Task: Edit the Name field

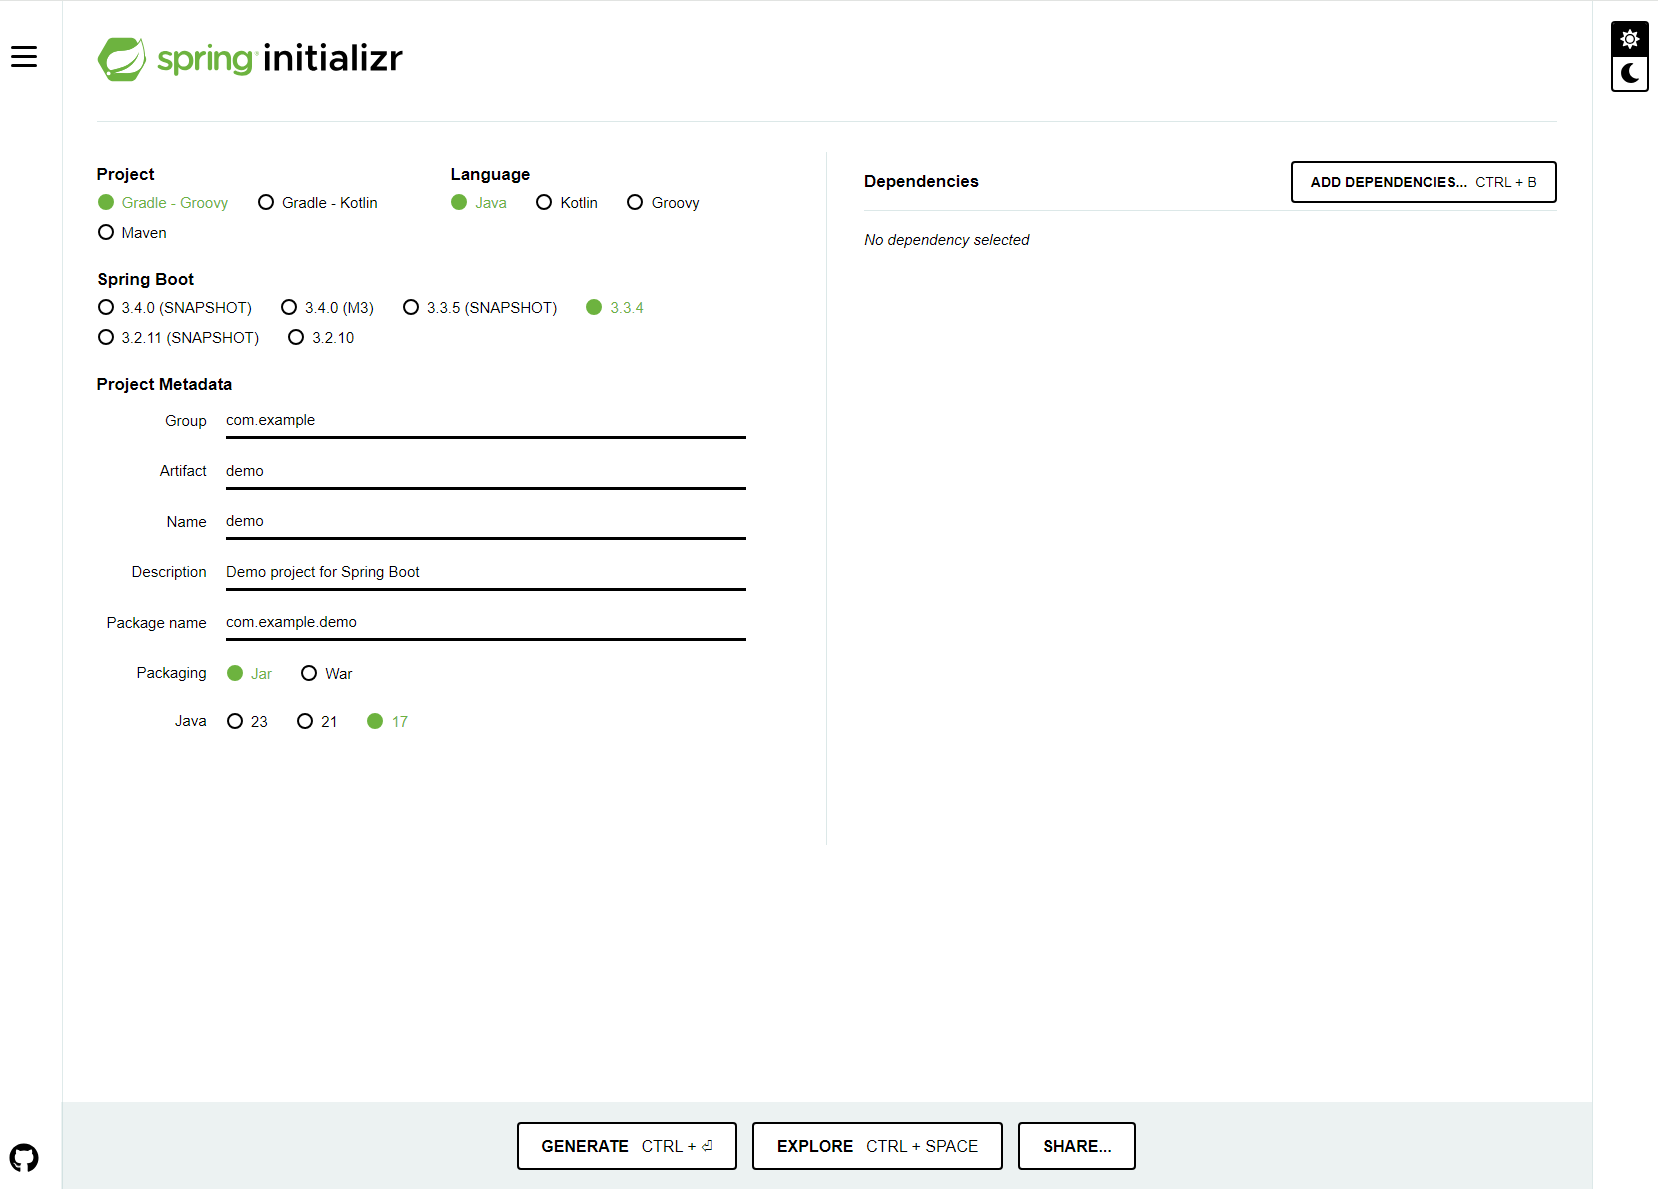Action: (486, 522)
